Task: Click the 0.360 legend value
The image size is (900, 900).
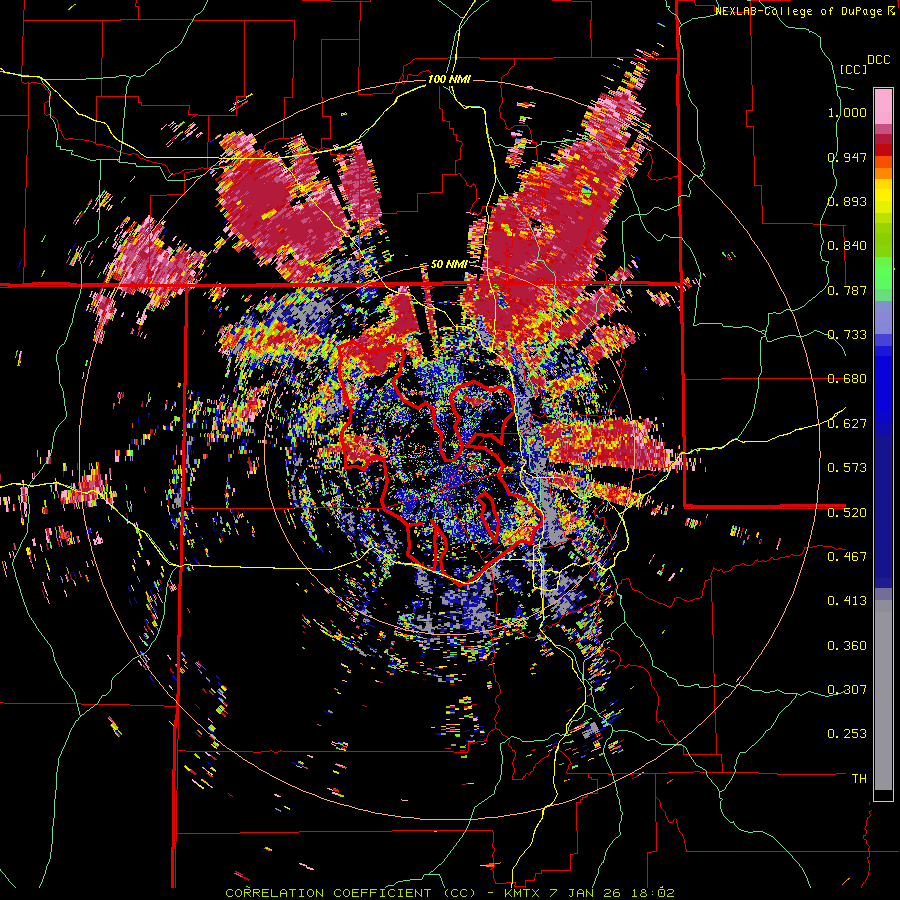Action: tap(847, 646)
